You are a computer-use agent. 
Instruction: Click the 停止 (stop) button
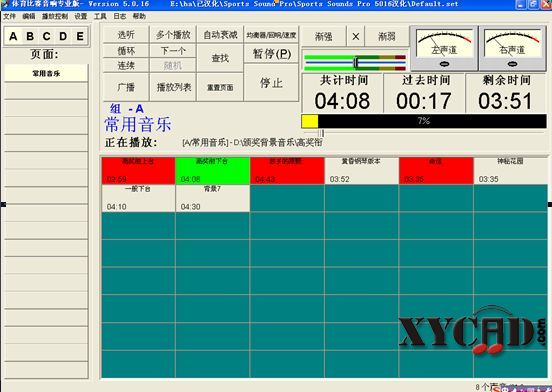click(x=271, y=83)
